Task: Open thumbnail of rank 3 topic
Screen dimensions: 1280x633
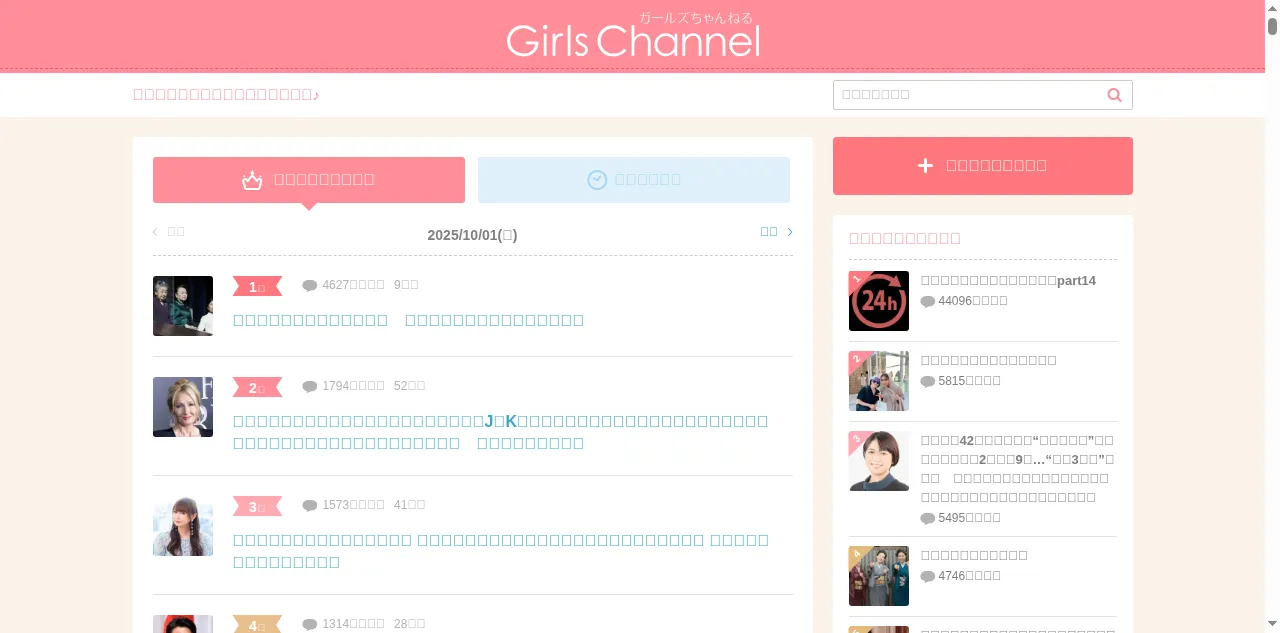Action: pyautogui.click(x=183, y=526)
